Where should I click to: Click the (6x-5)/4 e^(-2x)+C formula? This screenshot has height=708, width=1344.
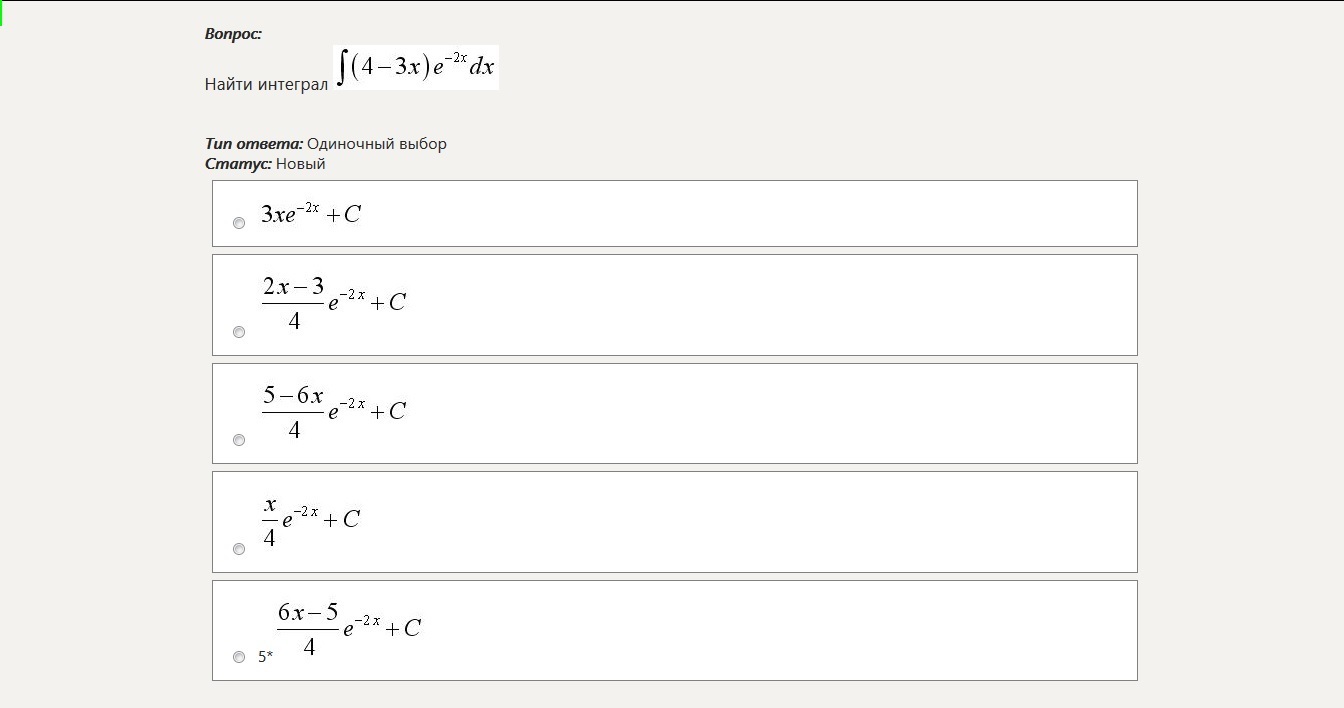click(349, 628)
